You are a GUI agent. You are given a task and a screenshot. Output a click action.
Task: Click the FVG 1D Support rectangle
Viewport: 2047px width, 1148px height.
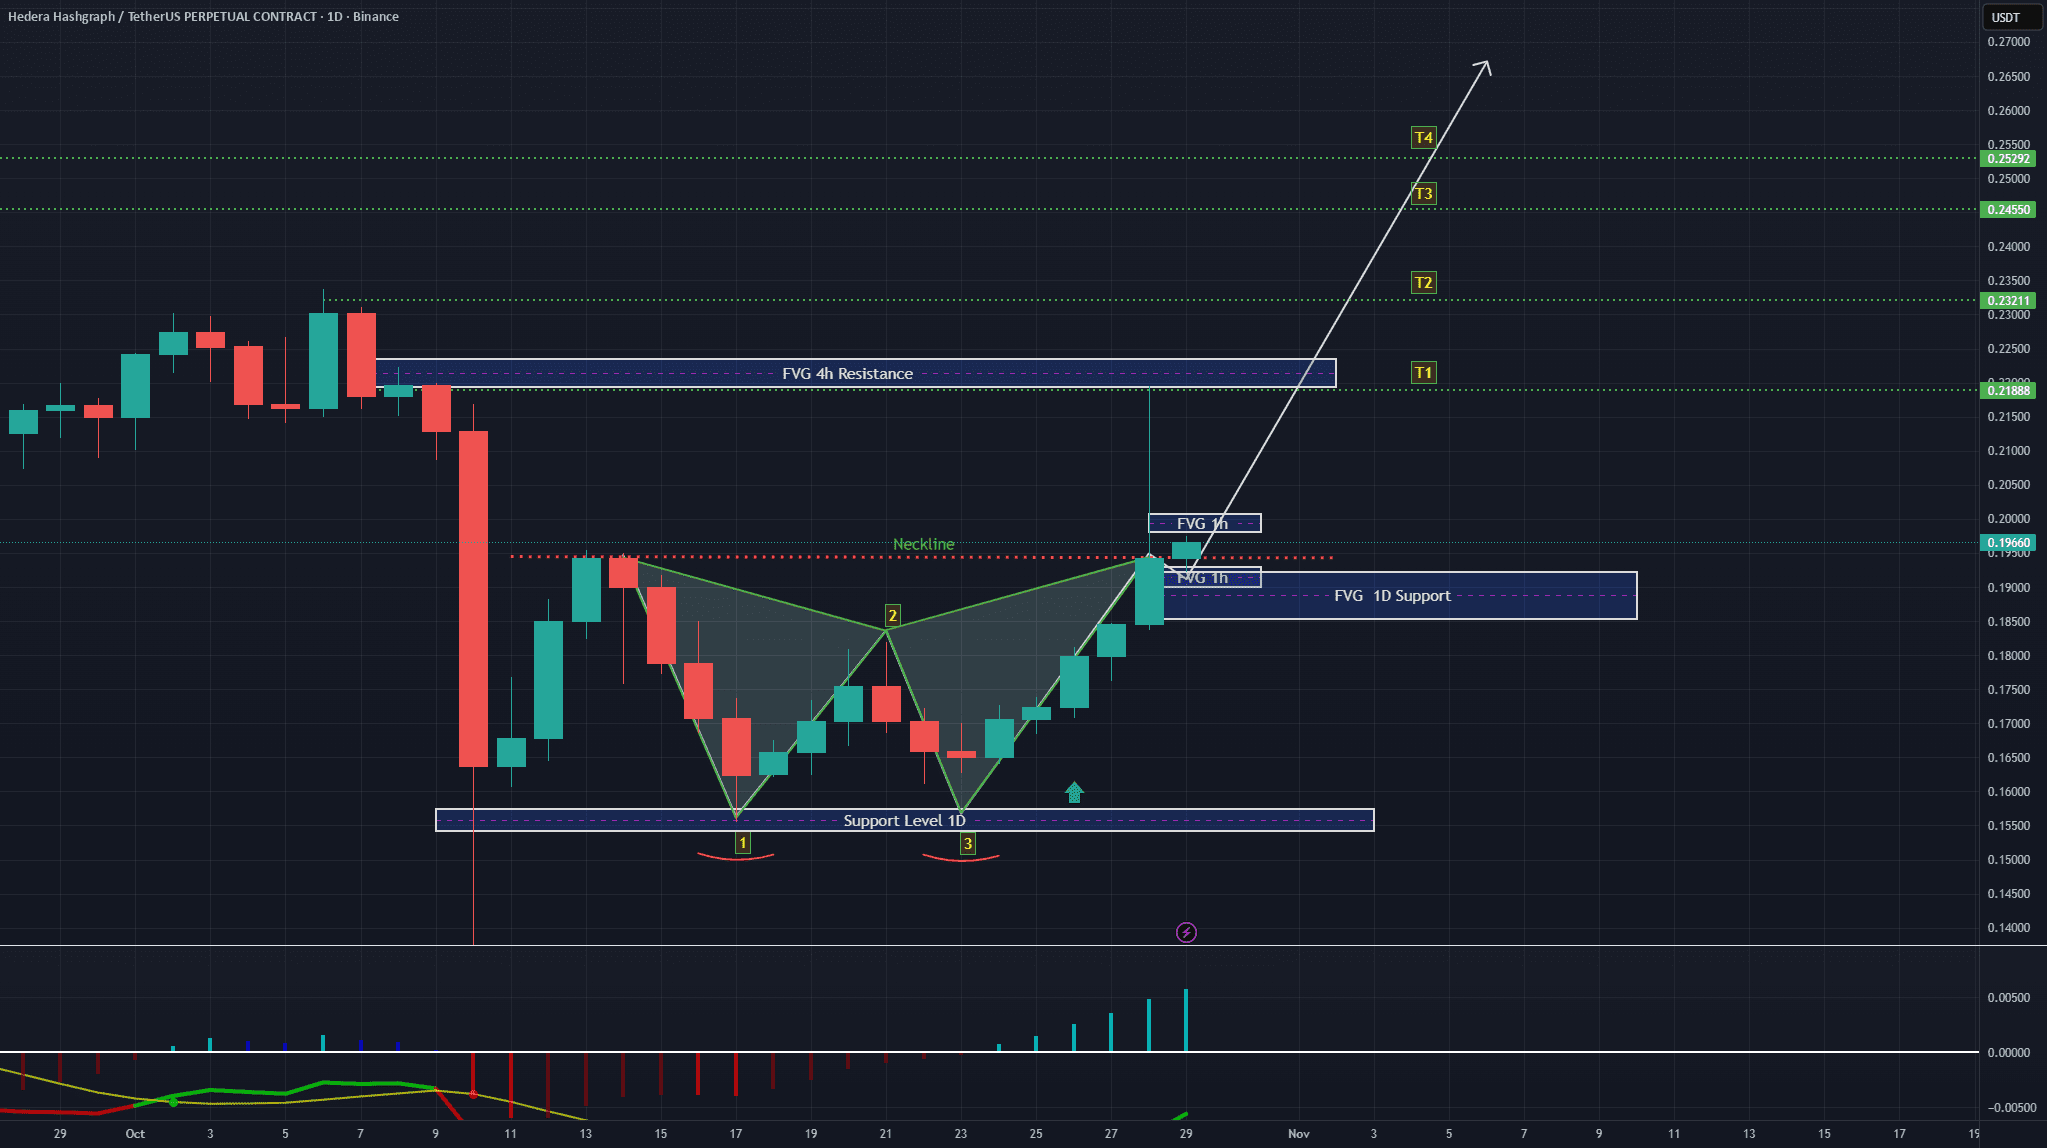click(1392, 596)
